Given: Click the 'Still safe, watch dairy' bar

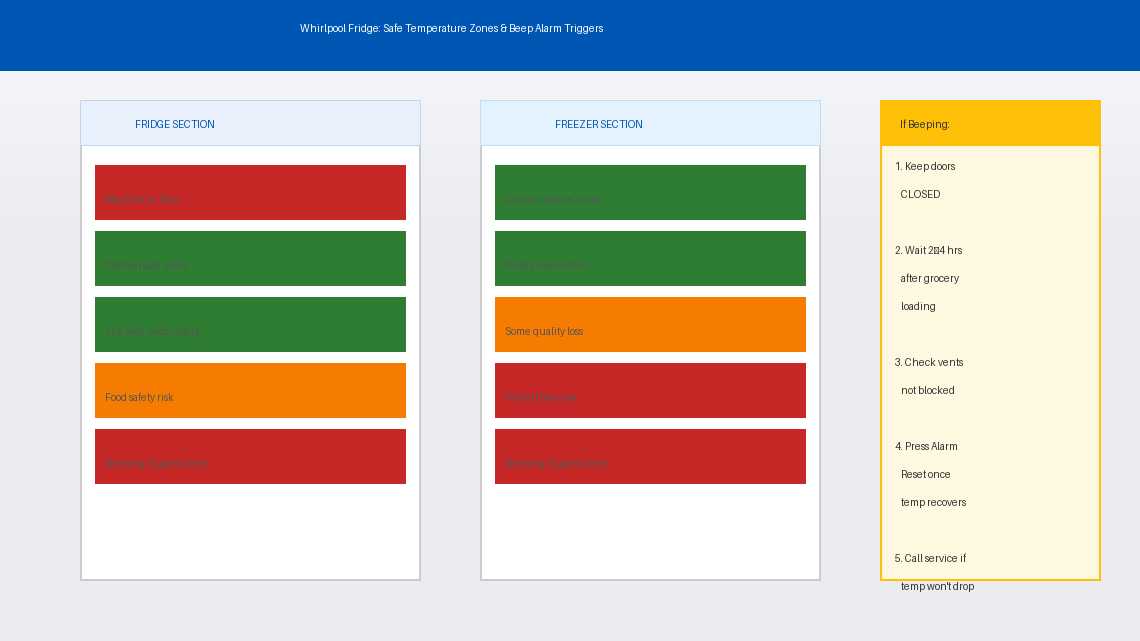Looking at the screenshot, I should (x=250, y=324).
